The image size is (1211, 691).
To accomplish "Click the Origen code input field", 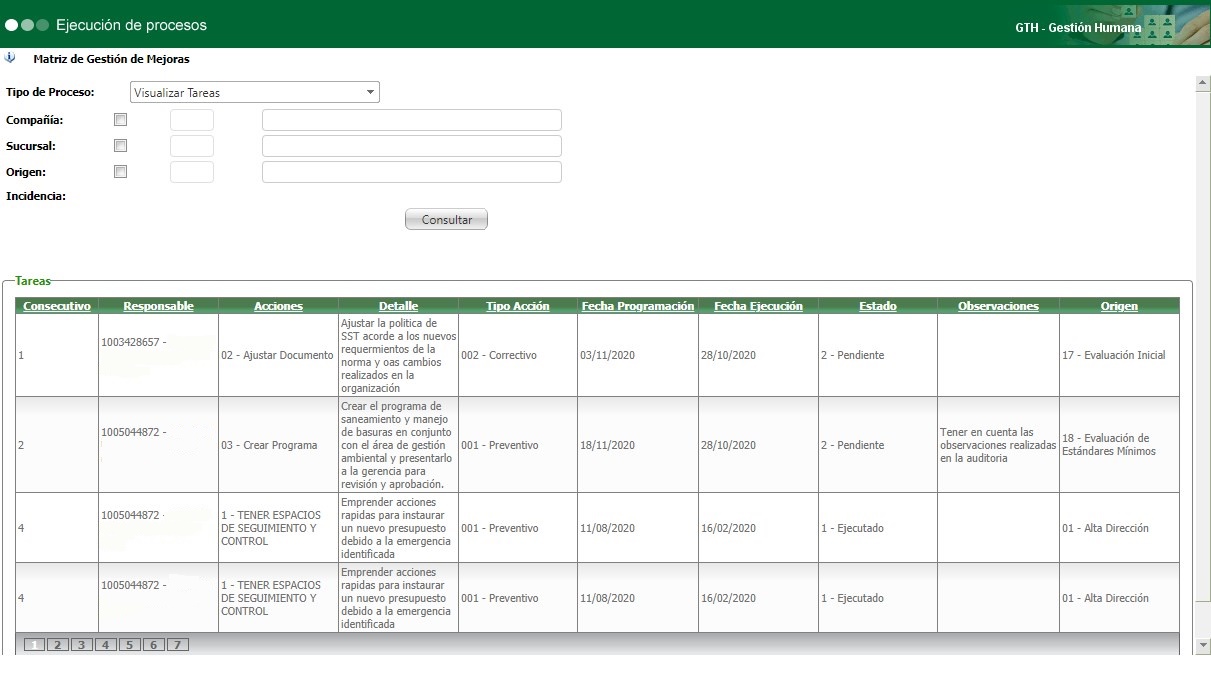I will coord(192,172).
